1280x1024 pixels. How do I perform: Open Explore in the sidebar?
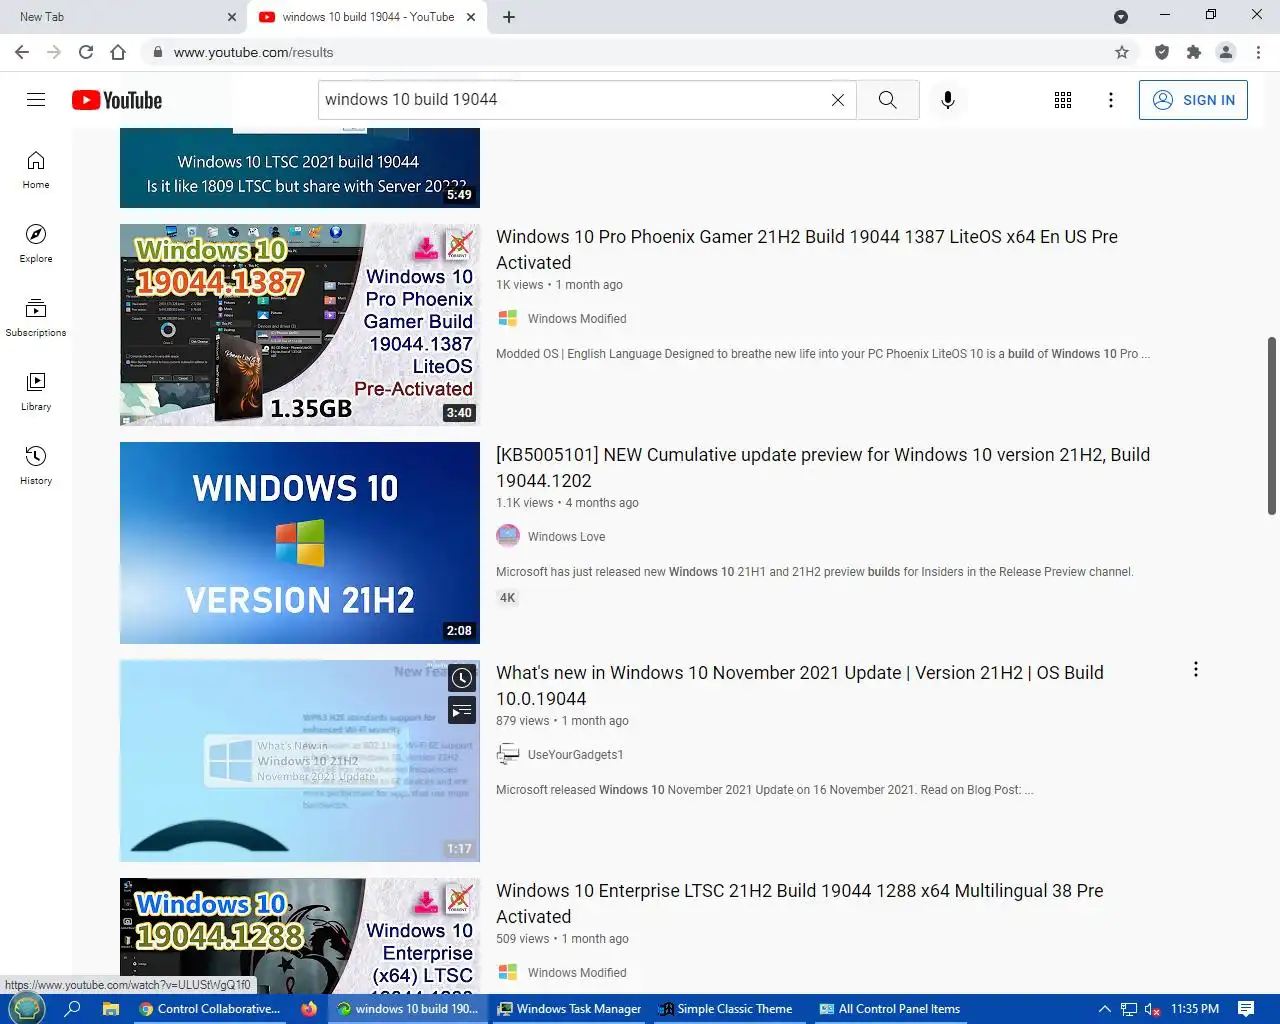[36, 244]
